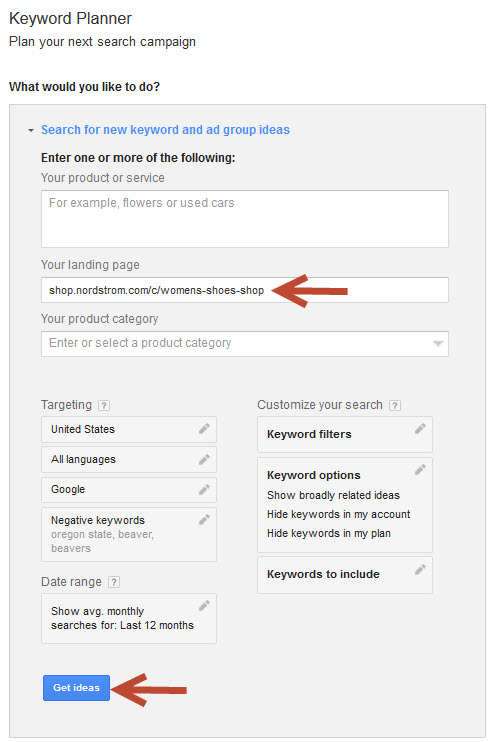Click the Enter or select a product category field
This screenshot has width=495, height=742.
245,344
